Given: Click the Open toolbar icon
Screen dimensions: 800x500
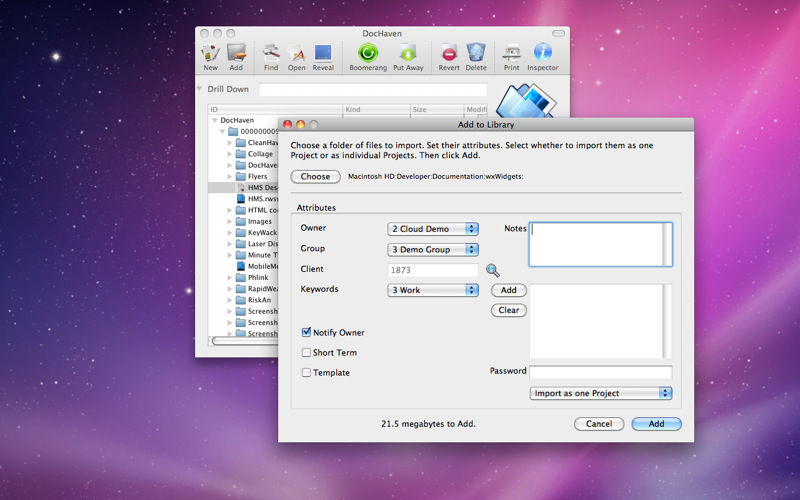Looking at the screenshot, I should click(x=296, y=53).
